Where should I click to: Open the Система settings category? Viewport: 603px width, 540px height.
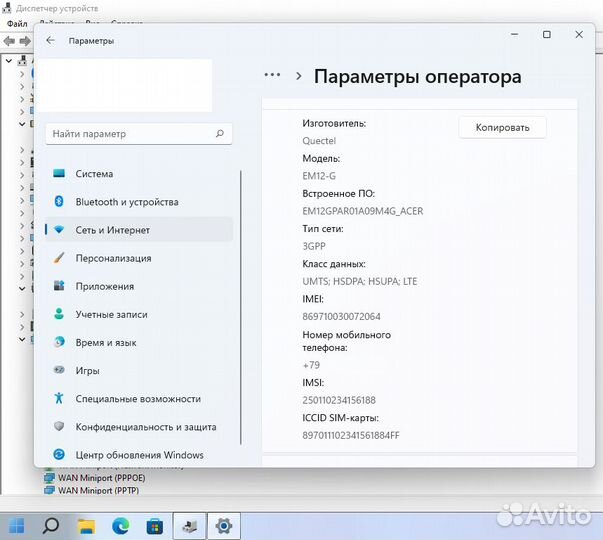tap(94, 174)
